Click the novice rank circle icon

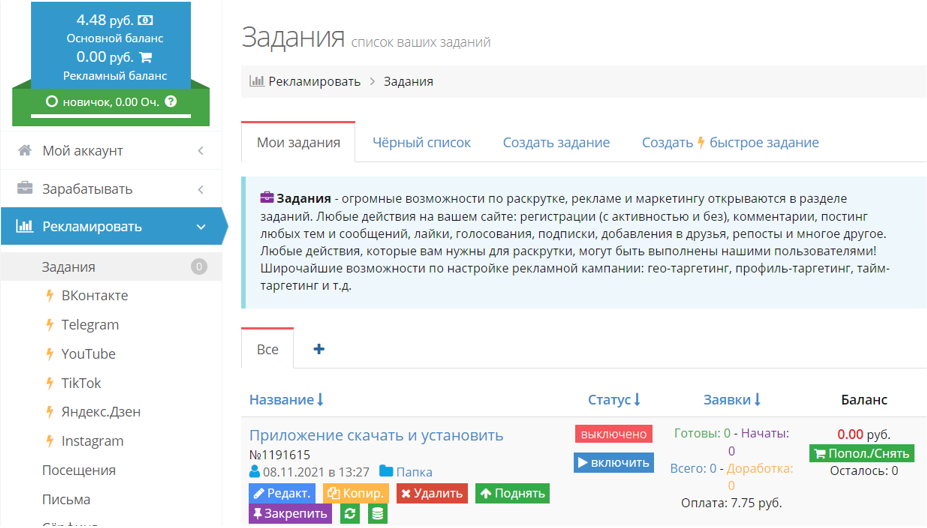click(x=51, y=101)
